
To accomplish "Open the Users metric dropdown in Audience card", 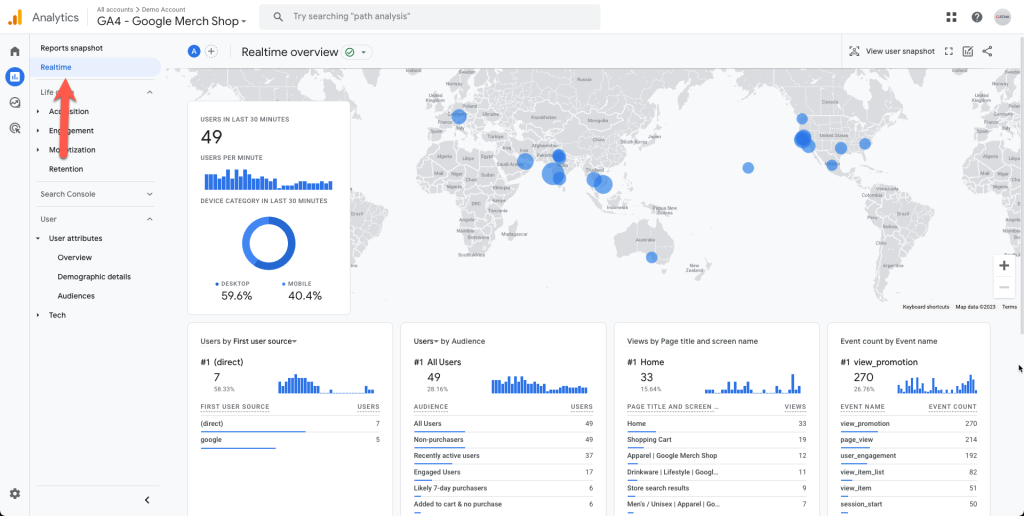I will (x=426, y=341).
